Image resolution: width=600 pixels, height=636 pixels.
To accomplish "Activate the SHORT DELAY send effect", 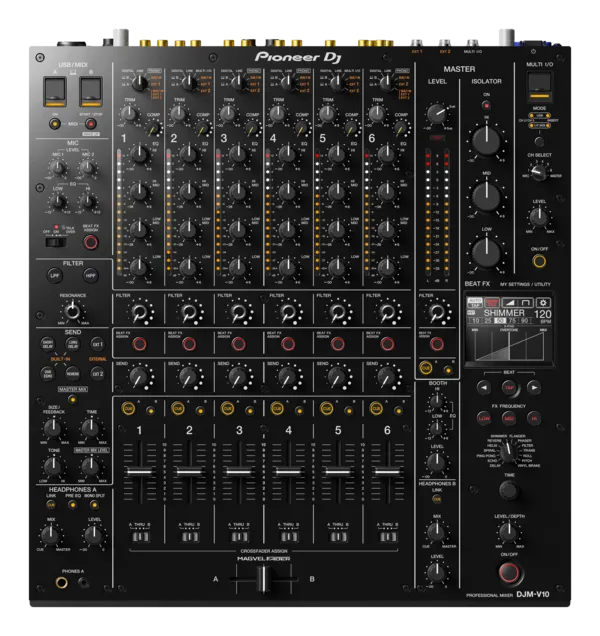I will (x=48, y=344).
